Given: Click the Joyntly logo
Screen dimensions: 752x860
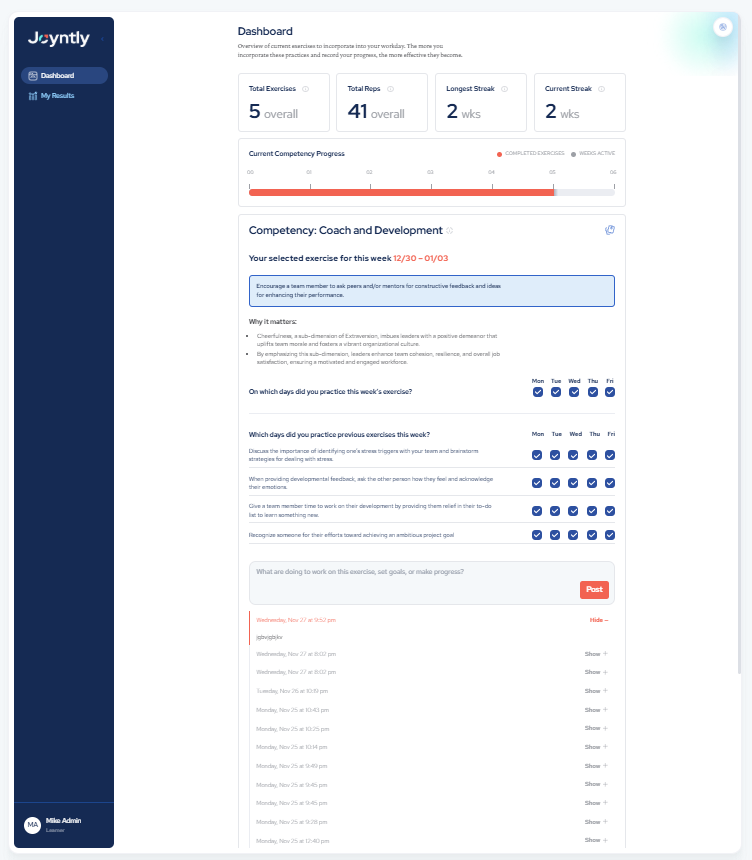Looking at the screenshot, I should (59, 39).
